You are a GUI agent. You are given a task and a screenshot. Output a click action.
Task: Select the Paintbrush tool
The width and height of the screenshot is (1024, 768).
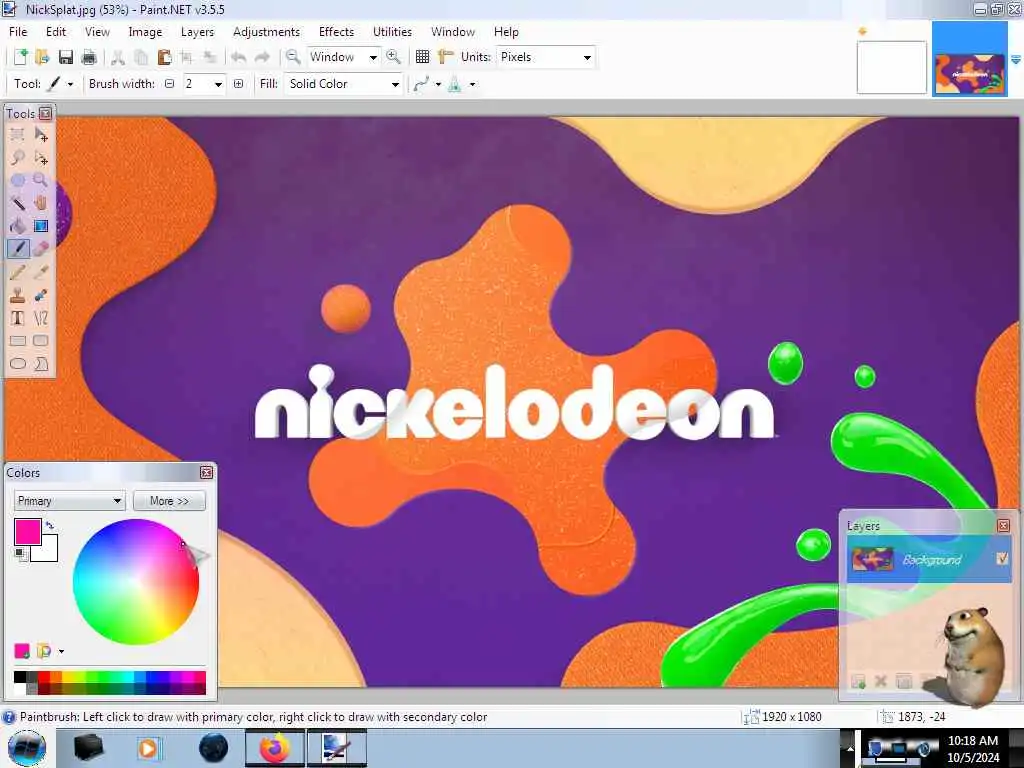click(18, 249)
